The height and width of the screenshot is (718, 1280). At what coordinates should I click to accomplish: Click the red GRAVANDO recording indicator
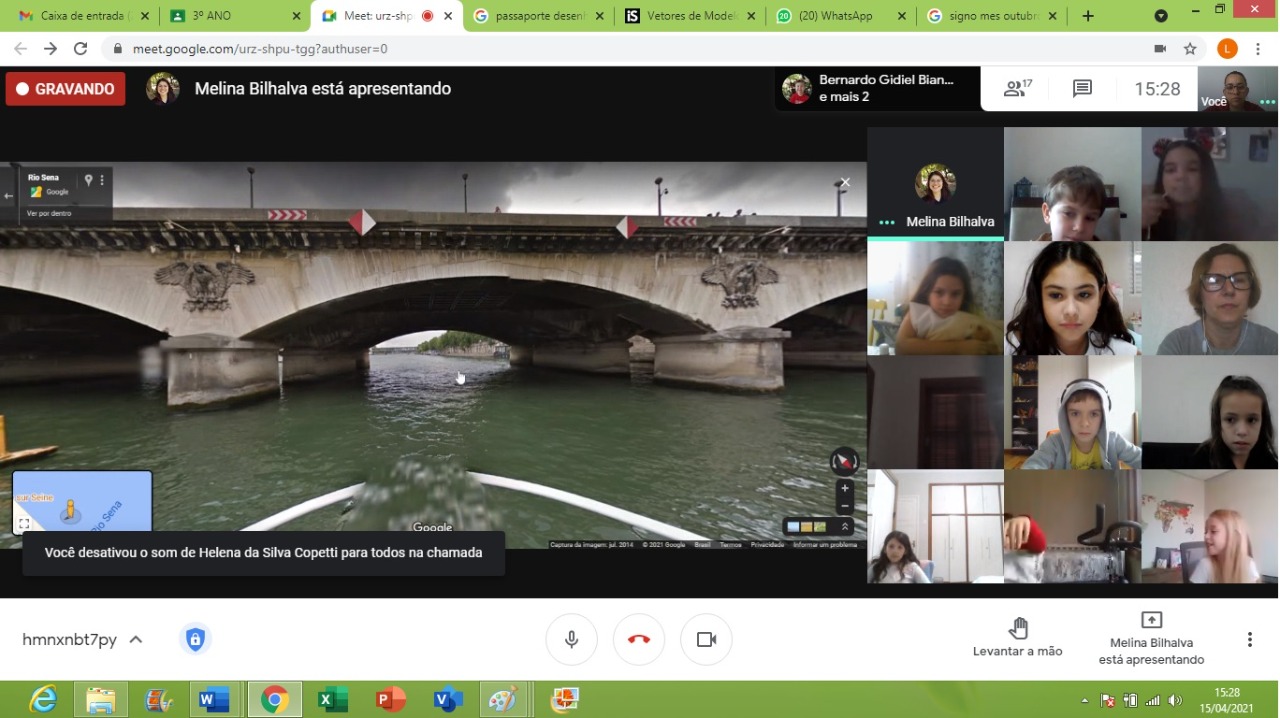click(x=65, y=89)
